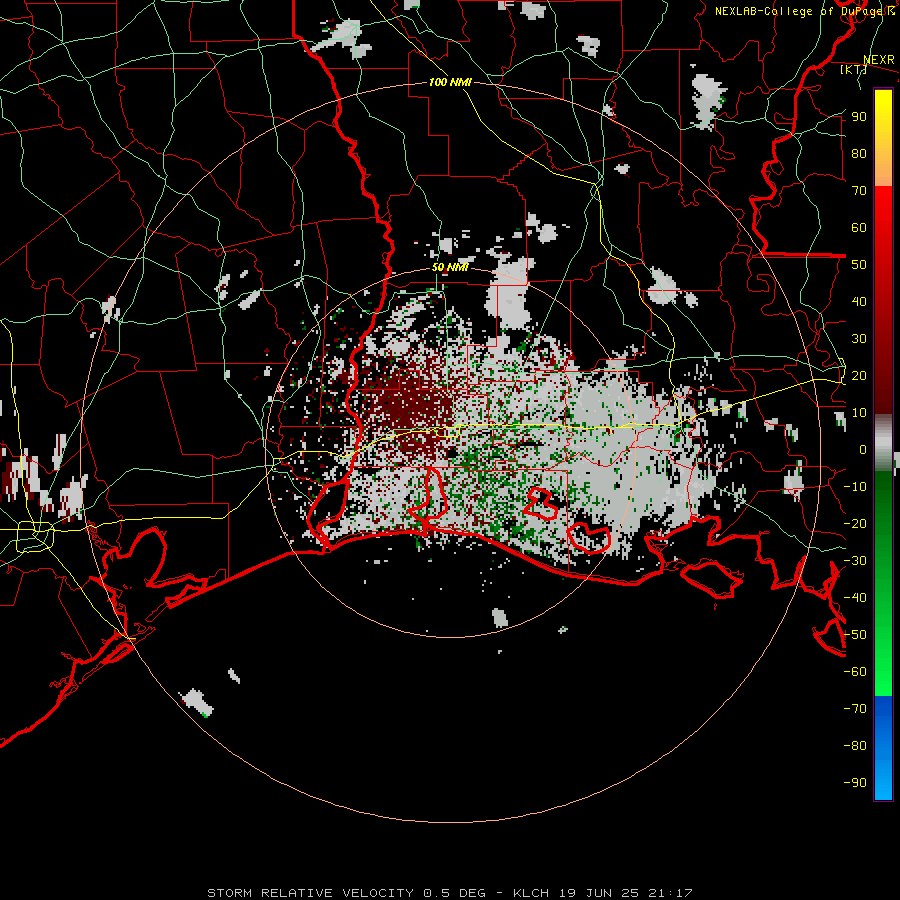
Task: Select the 20 value on velocity scale
Action: (859, 375)
